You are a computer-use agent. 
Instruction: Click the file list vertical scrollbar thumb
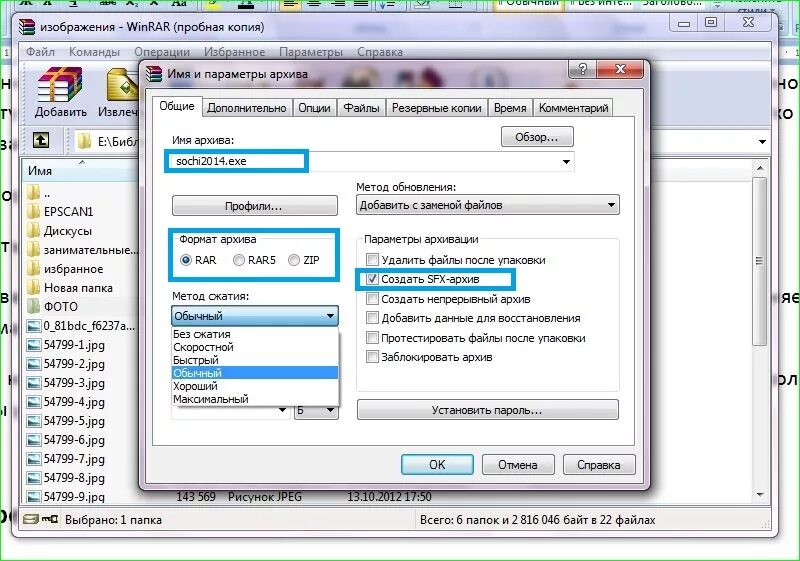pyautogui.click(x=760, y=261)
